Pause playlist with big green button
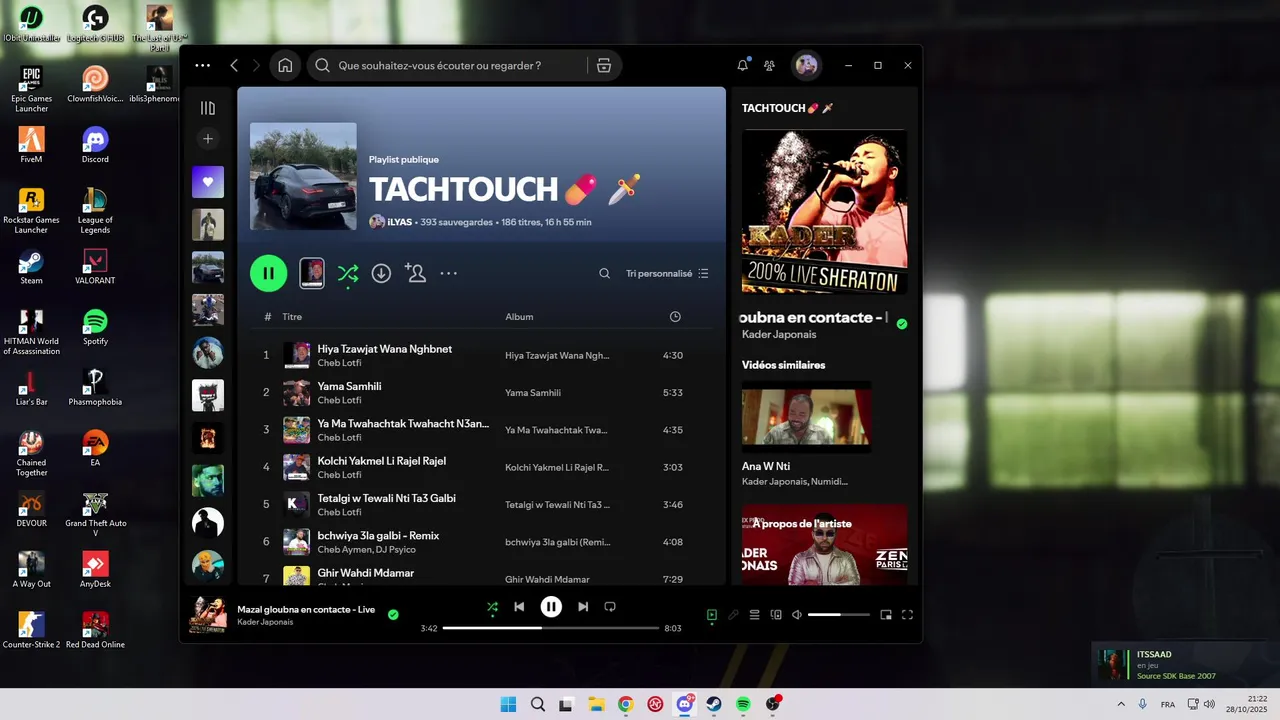The width and height of the screenshot is (1280, 720). coord(268,273)
